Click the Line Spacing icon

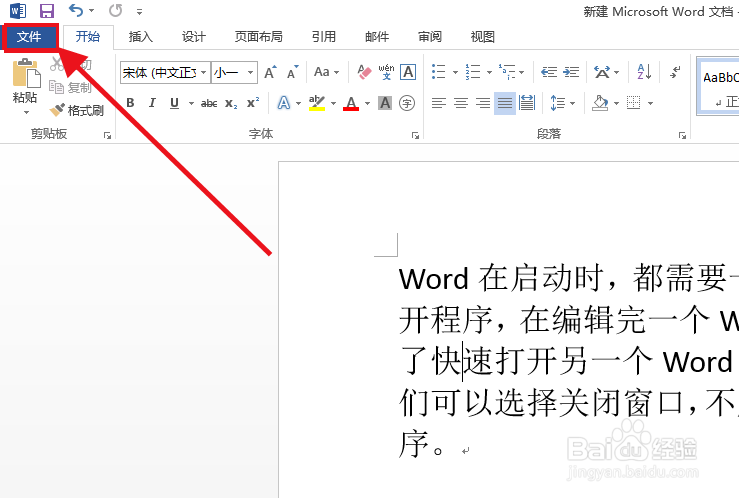[x=558, y=103]
